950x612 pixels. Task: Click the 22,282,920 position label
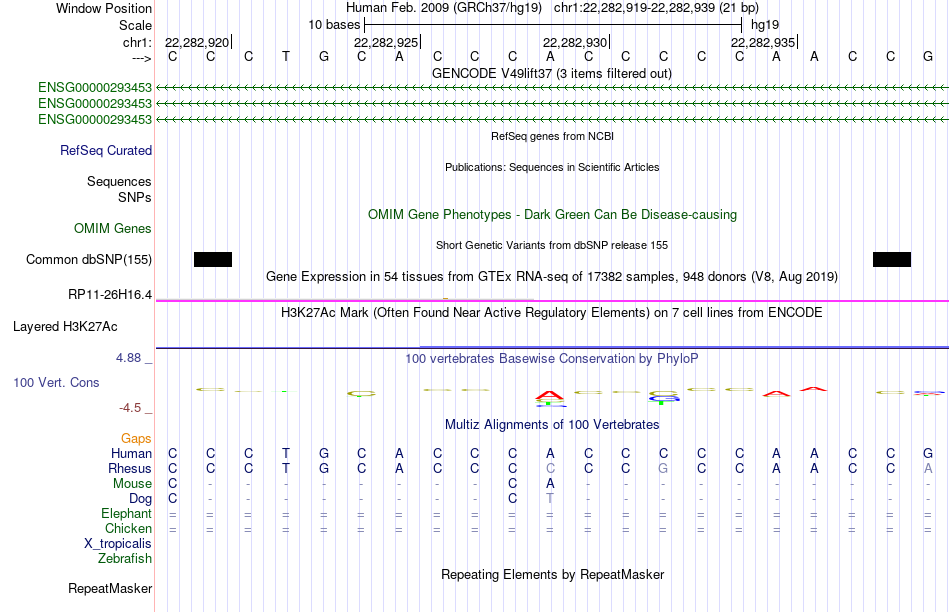click(197, 42)
